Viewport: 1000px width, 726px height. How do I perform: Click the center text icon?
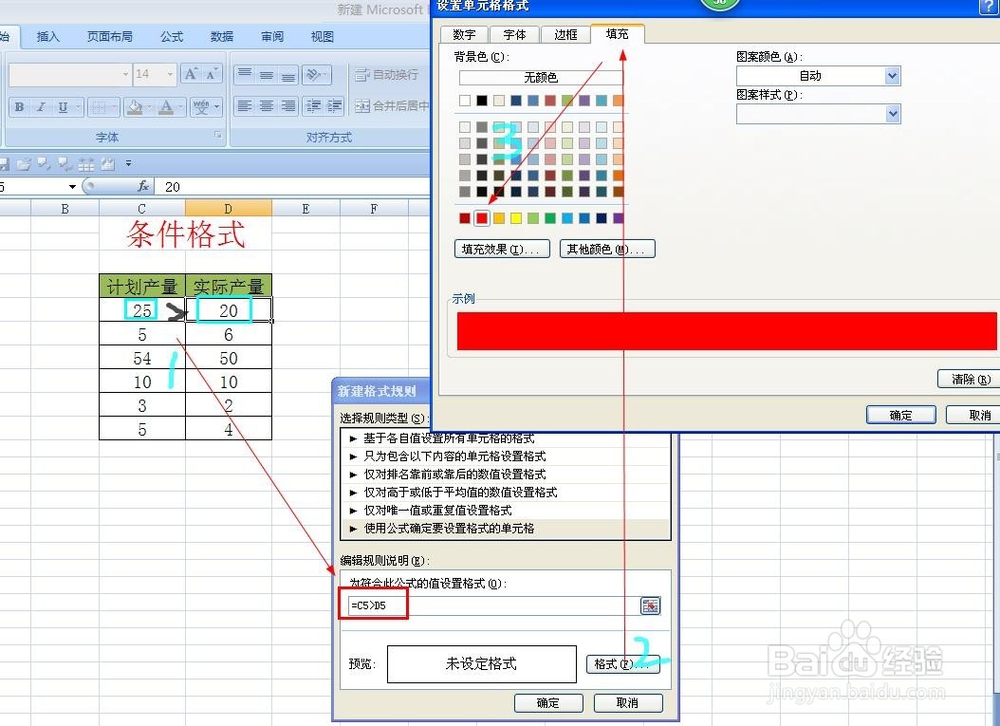click(267, 106)
